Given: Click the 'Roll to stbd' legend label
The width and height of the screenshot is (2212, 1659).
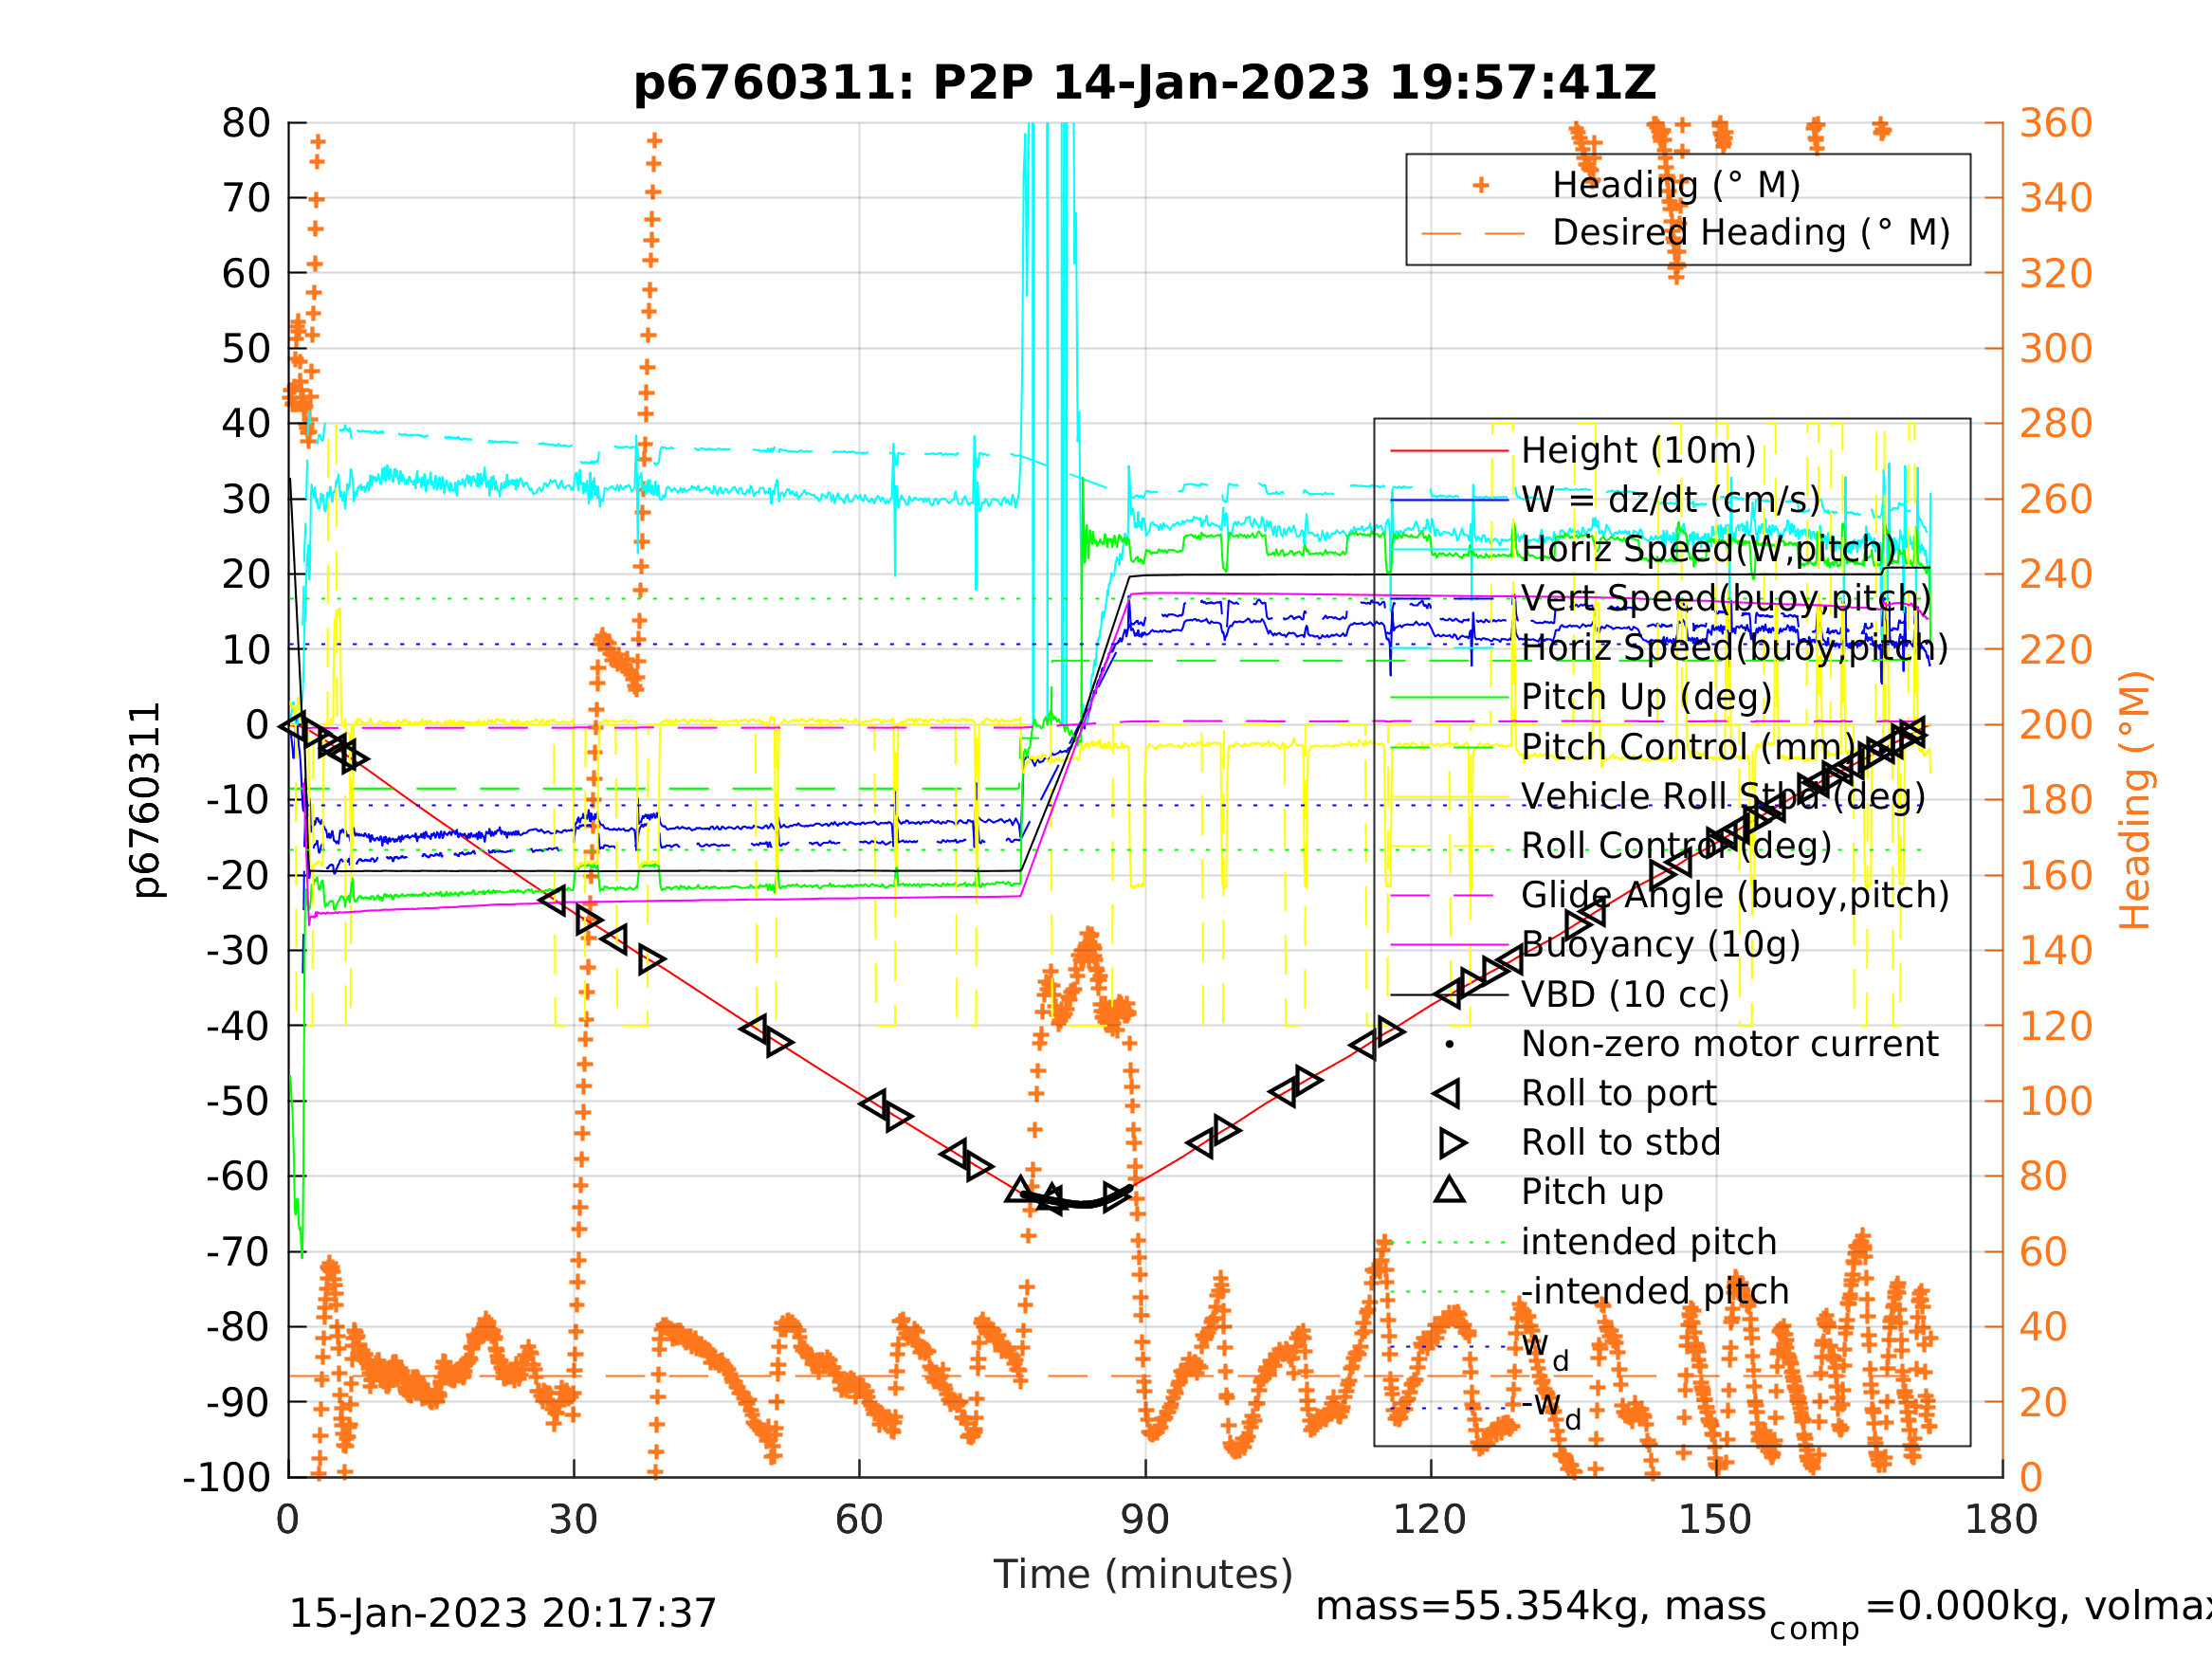Looking at the screenshot, I should pyautogui.click(x=1620, y=1142).
